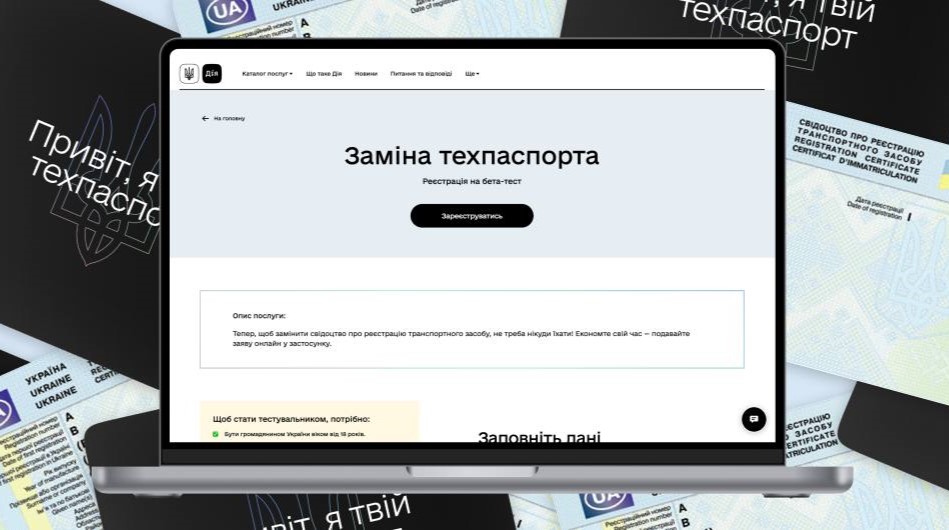949x530 pixels.
Task: Click the Заповніть дані heading
Action: point(539,436)
